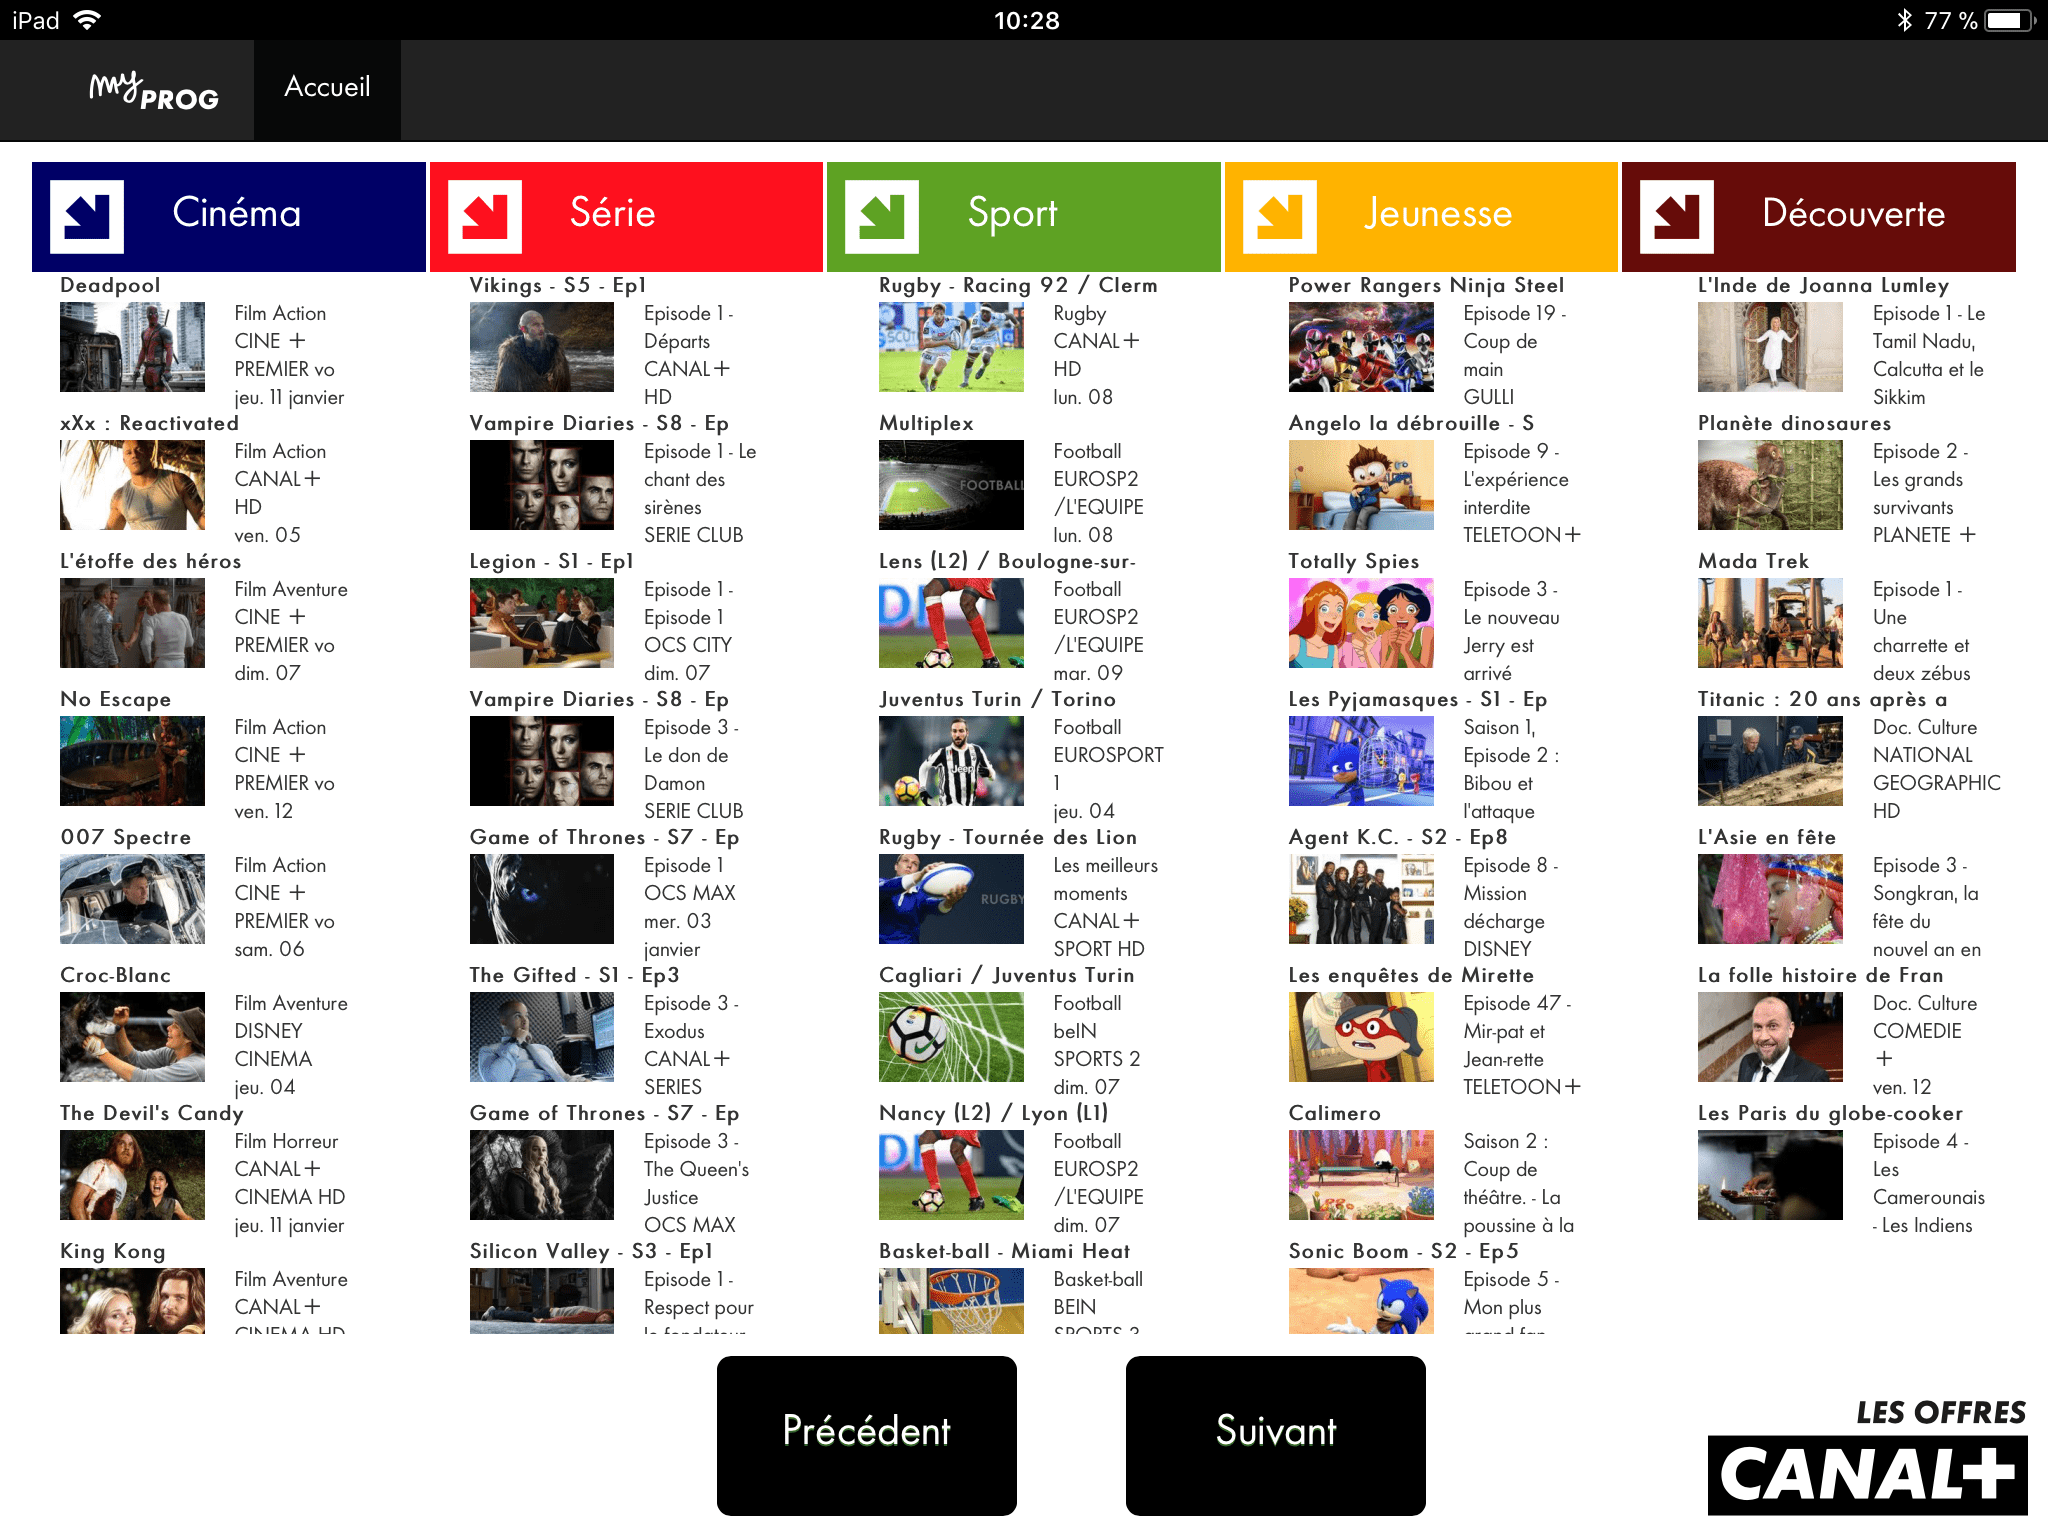Image resolution: width=2048 pixels, height=1536 pixels.
Task: Select the Croc-Blanc thumbnail
Action: [132, 1037]
